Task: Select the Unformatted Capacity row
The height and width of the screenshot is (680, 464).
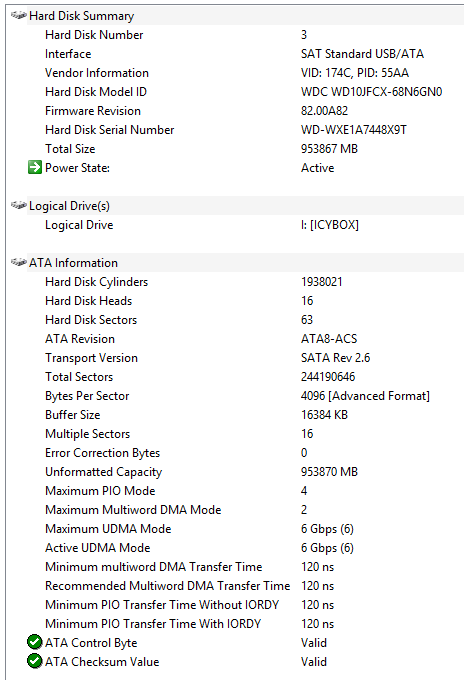Action: [245, 472]
